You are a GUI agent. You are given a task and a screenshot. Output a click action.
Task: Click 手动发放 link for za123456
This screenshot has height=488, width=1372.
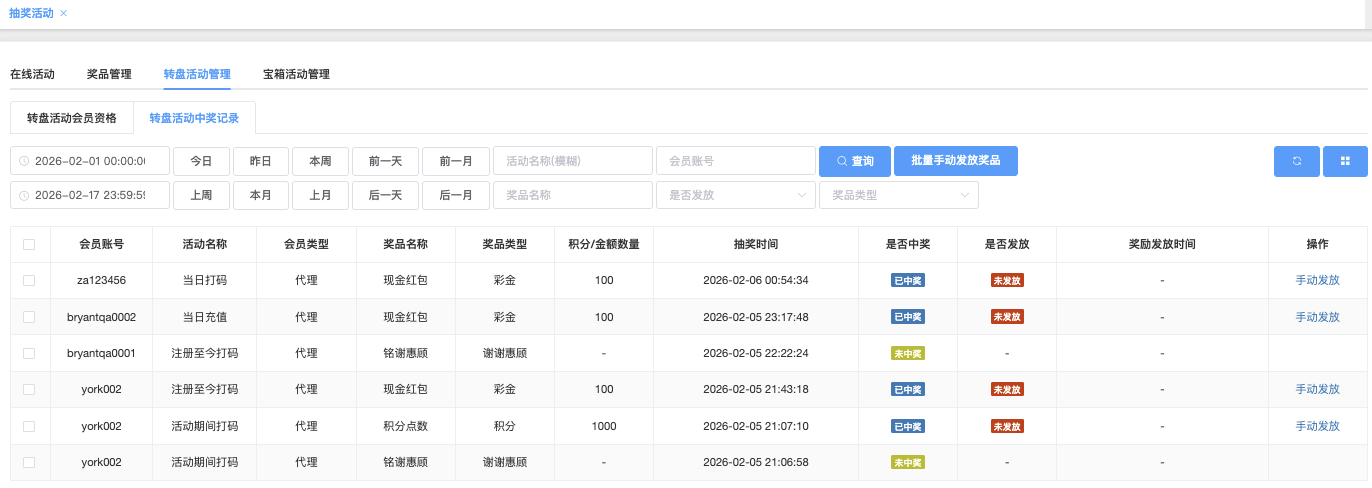[x=1317, y=281]
